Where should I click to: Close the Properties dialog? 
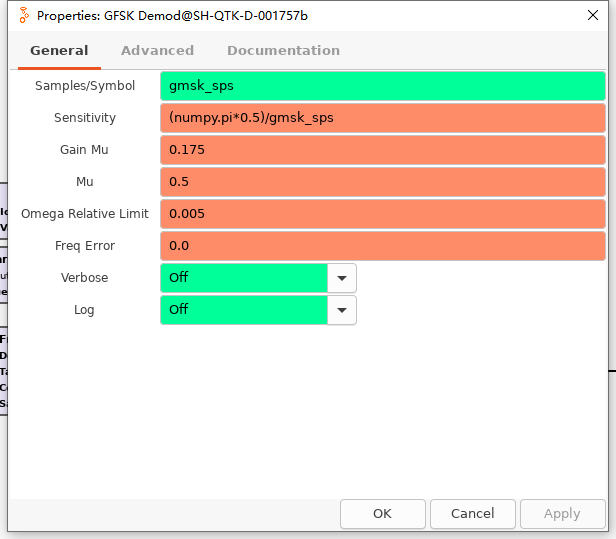tap(593, 15)
